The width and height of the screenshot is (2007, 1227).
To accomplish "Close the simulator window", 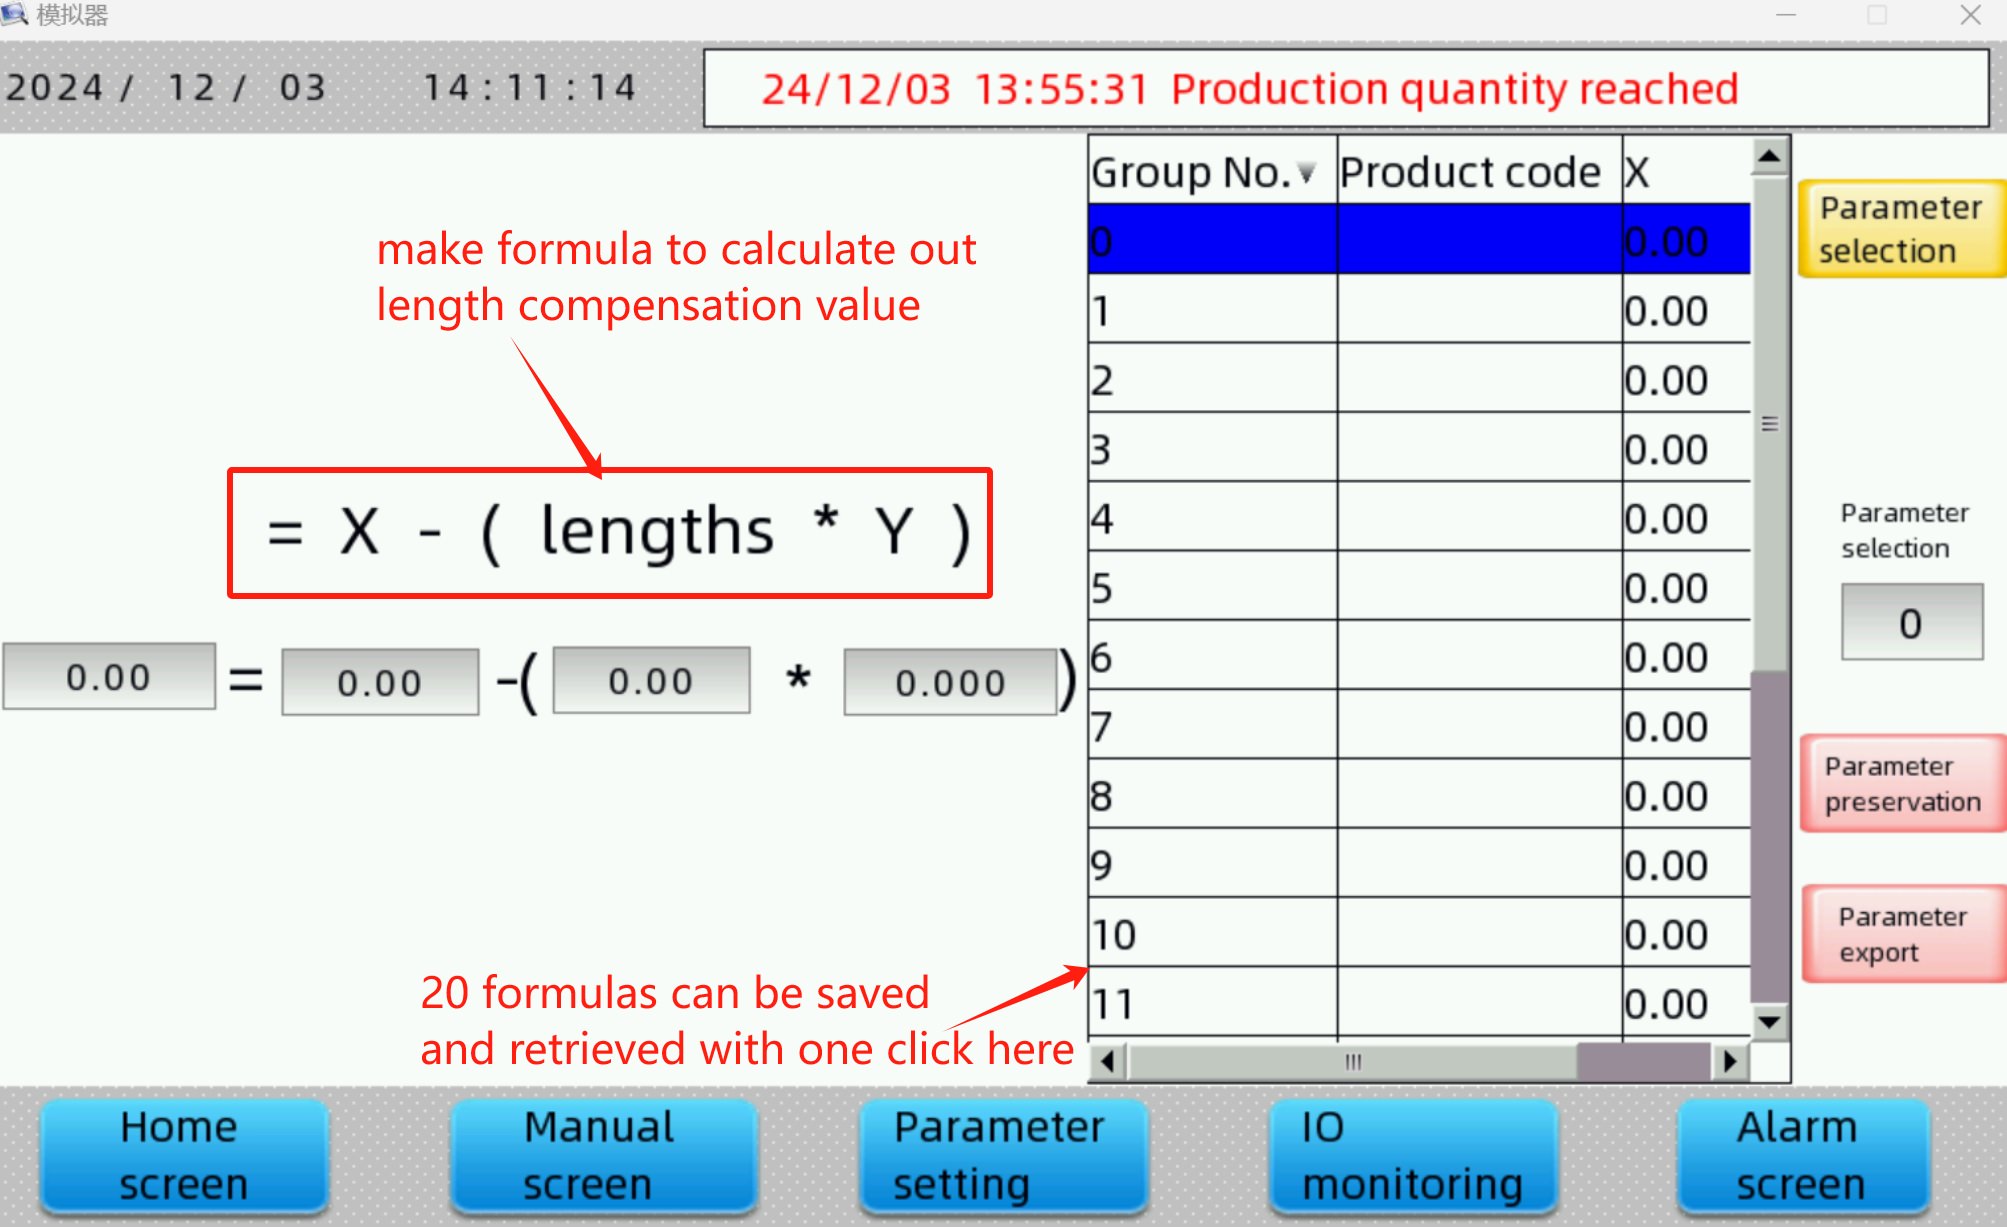I will [1970, 15].
